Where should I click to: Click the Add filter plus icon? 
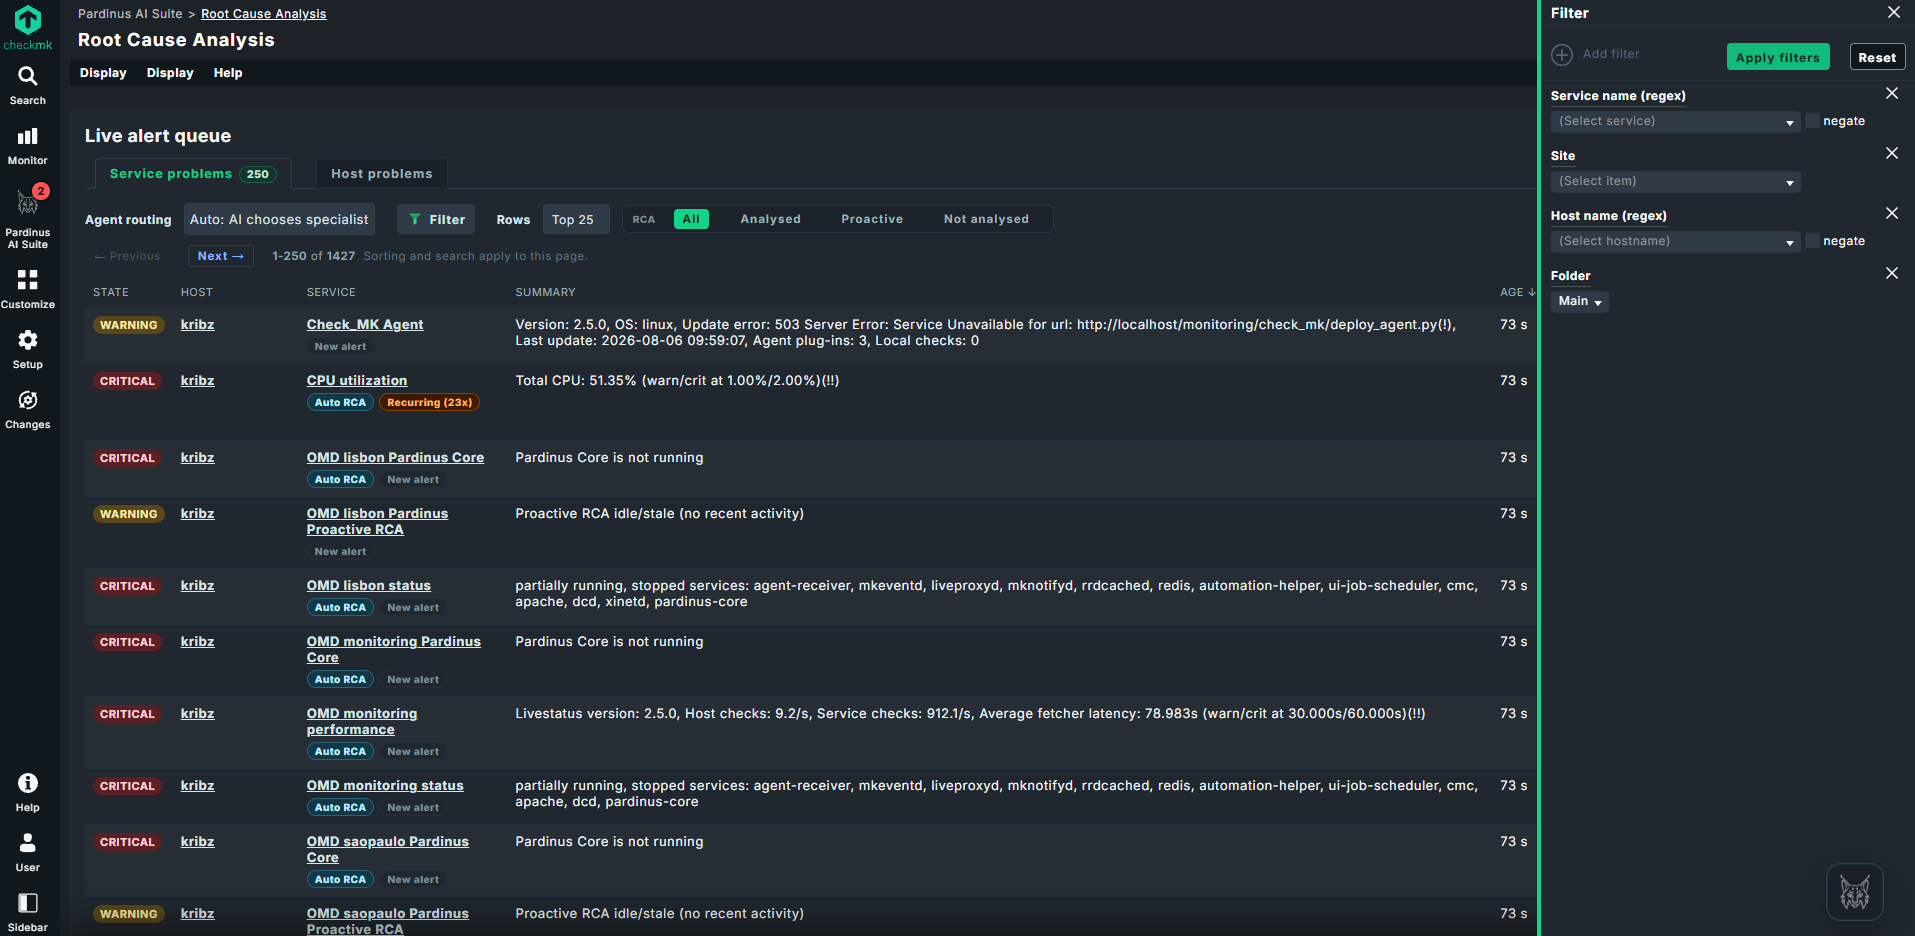[x=1562, y=55]
